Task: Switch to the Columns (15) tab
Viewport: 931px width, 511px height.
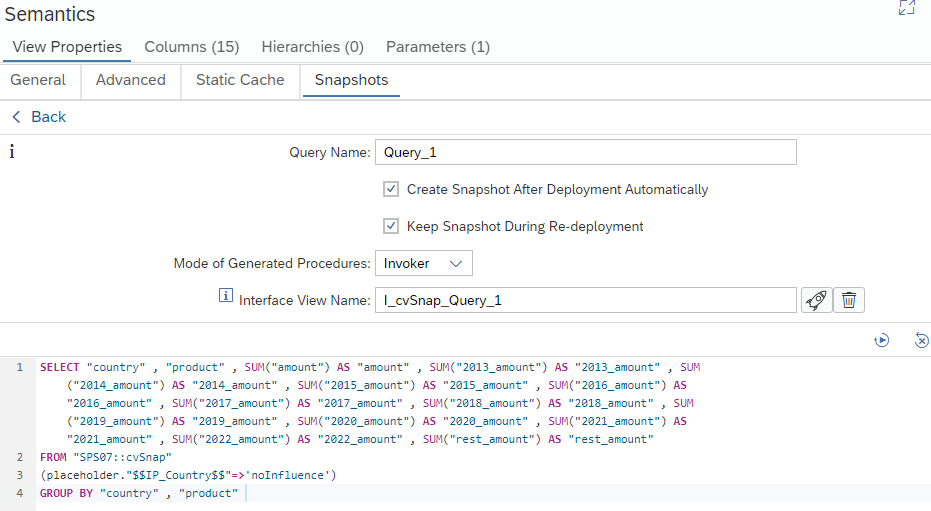Action: pos(191,47)
